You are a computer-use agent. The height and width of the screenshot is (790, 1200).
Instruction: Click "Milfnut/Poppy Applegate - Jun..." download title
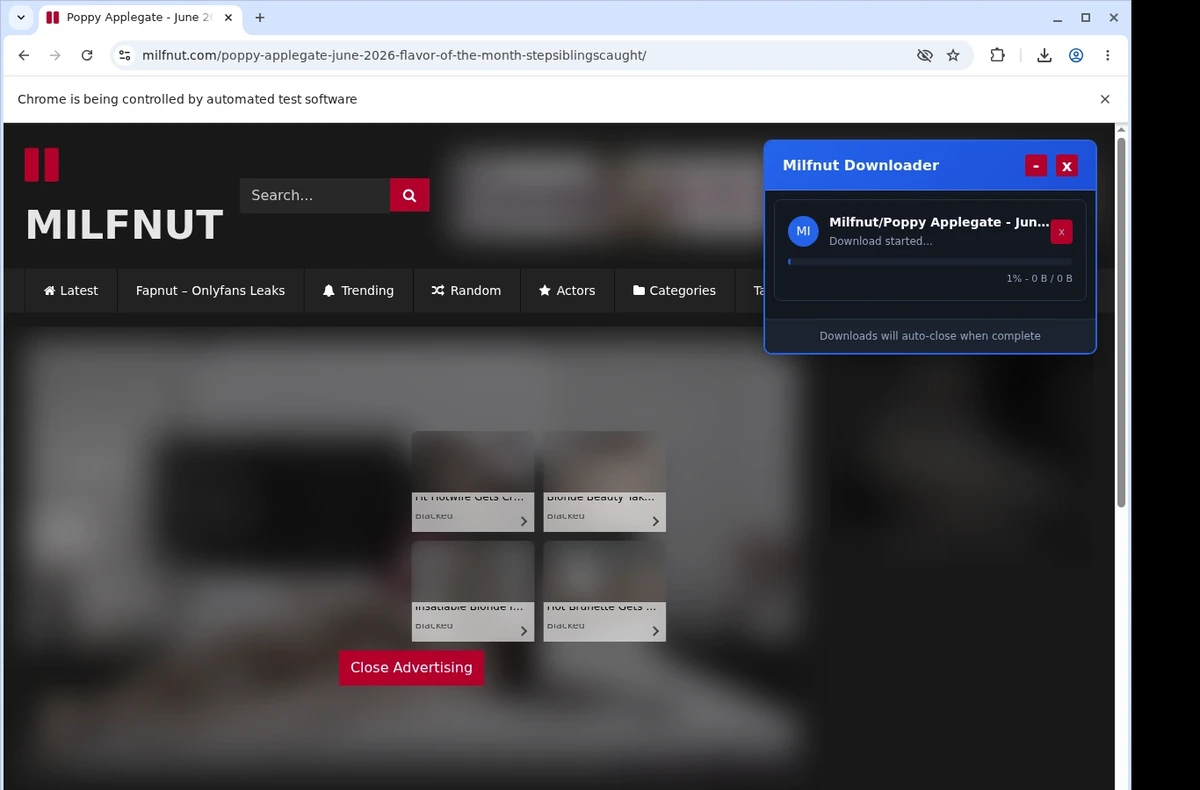coord(939,222)
